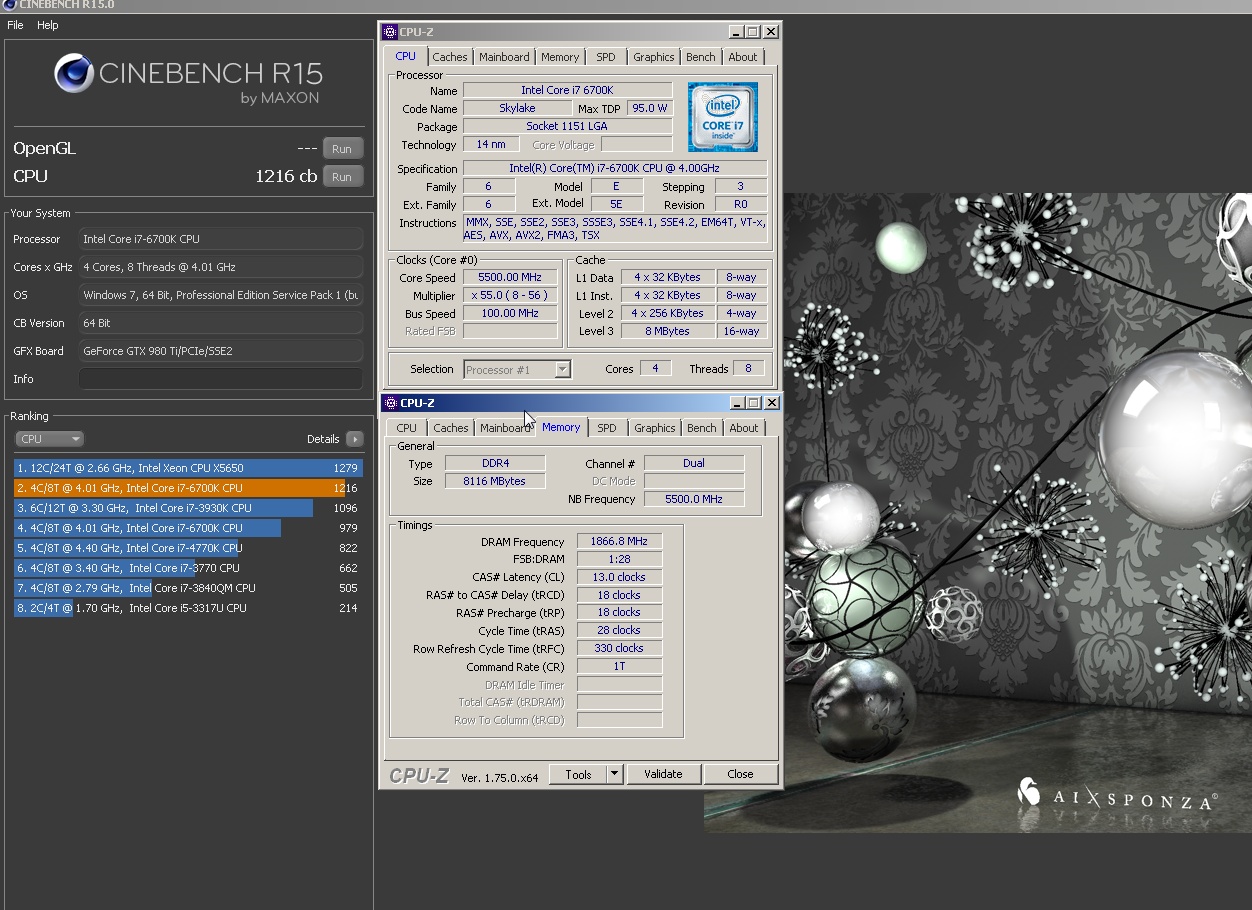The image size is (1252, 910).
Task: Click the GFX Board GeForce GTX 980 Ti field
Action: [x=220, y=351]
